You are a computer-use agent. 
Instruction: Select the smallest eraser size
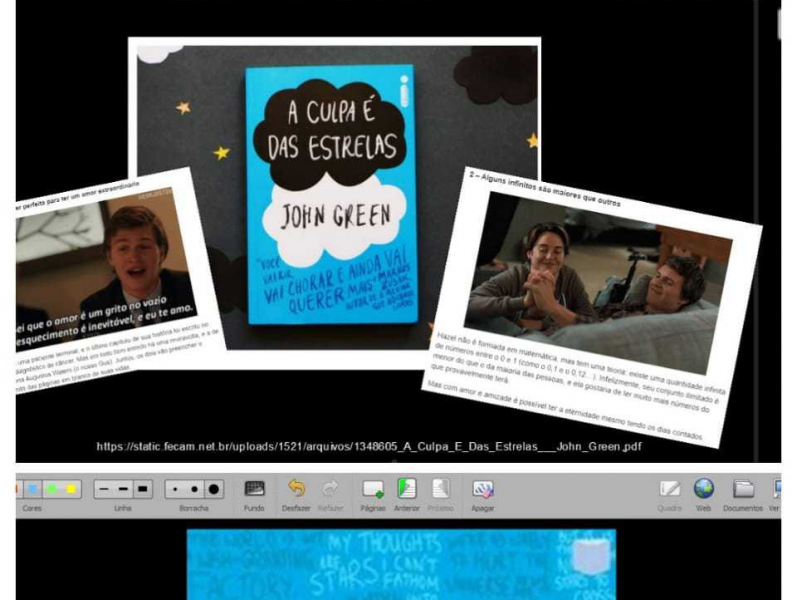[175, 490]
